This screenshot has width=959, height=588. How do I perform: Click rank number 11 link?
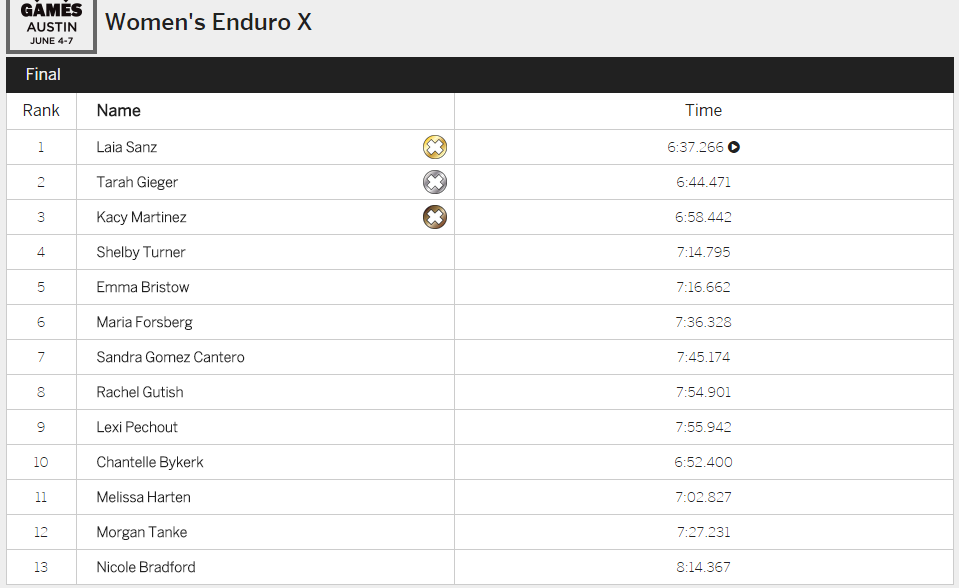pos(41,497)
